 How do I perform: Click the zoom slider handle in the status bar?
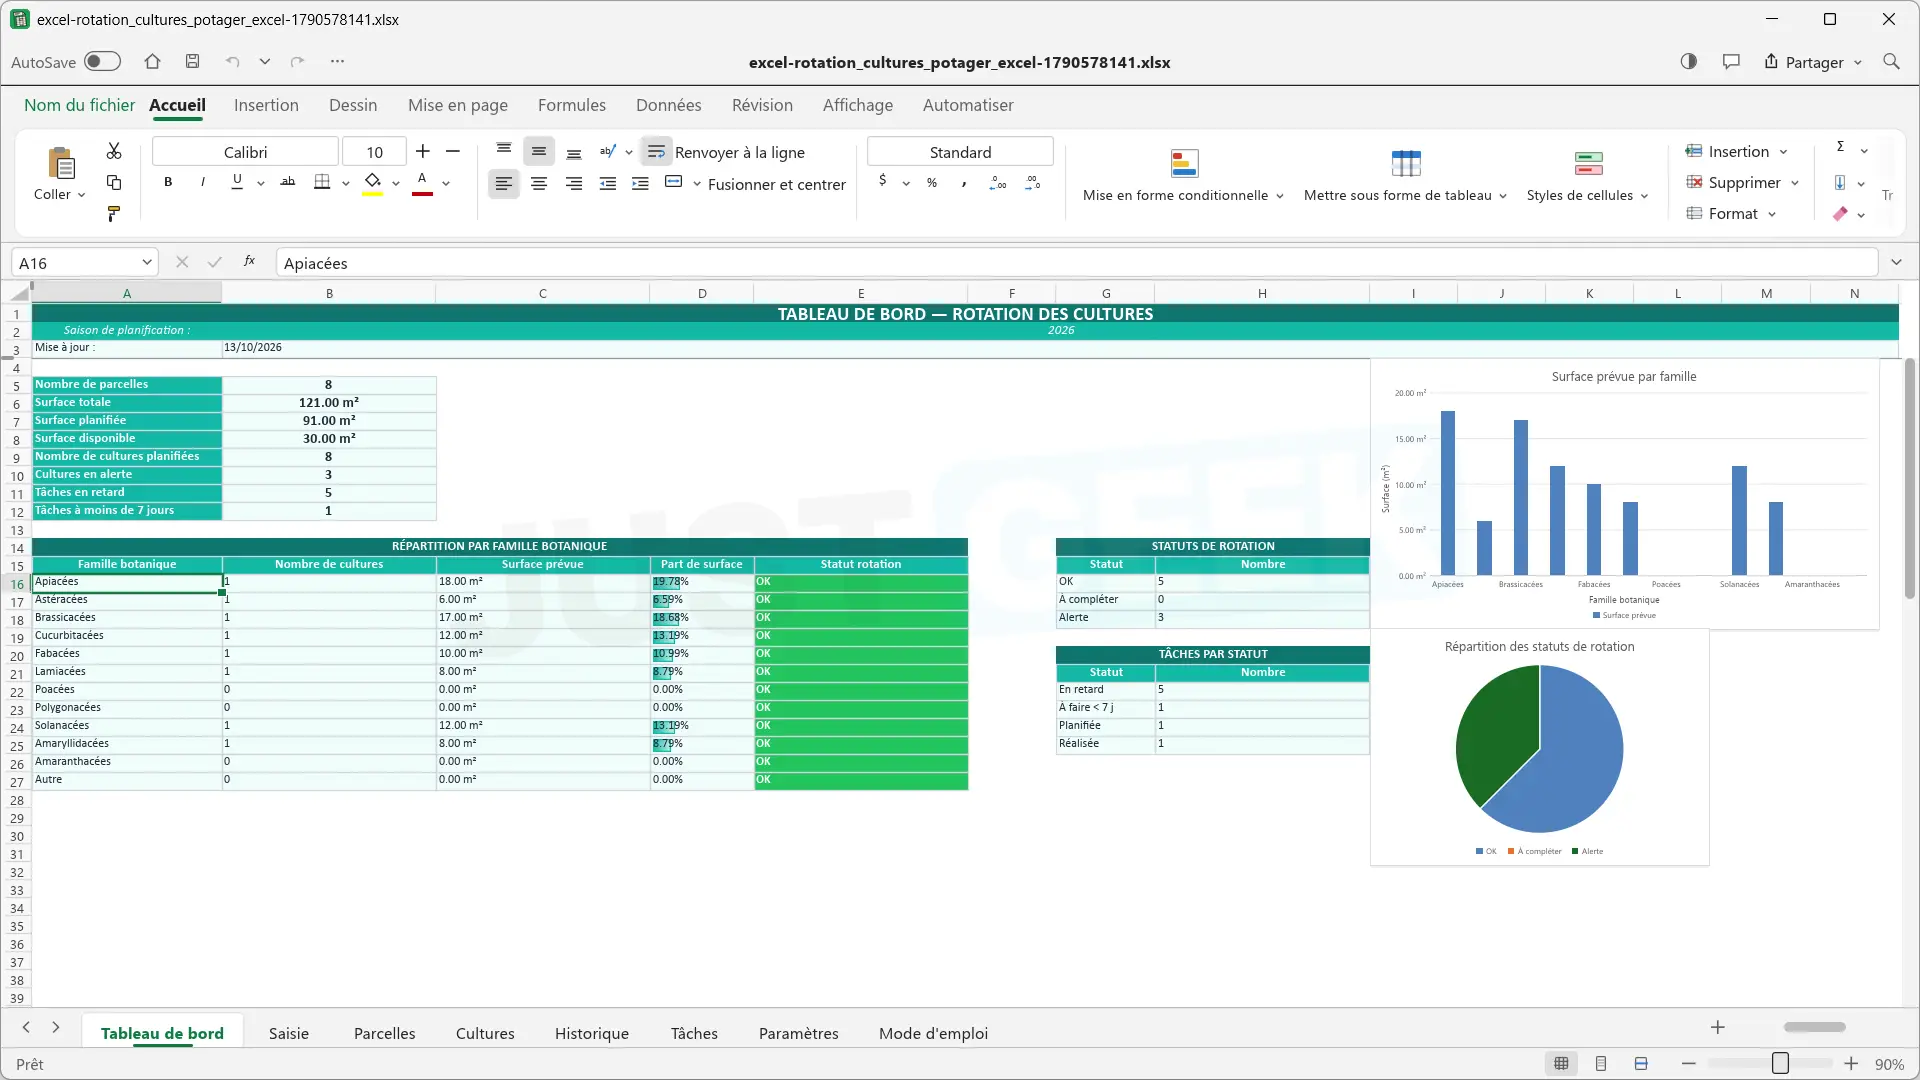pyautogui.click(x=1780, y=1064)
